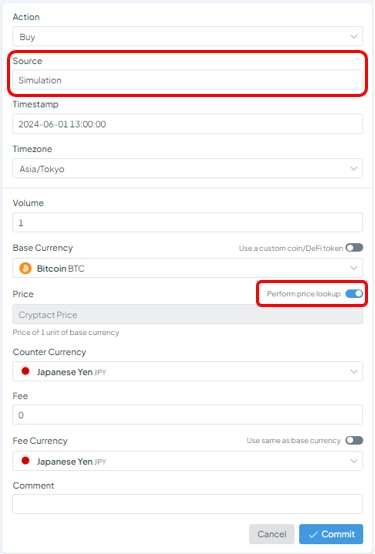Enable Use a custom coin/DeFi token toggle
The image size is (375, 554).
click(354, 248)
